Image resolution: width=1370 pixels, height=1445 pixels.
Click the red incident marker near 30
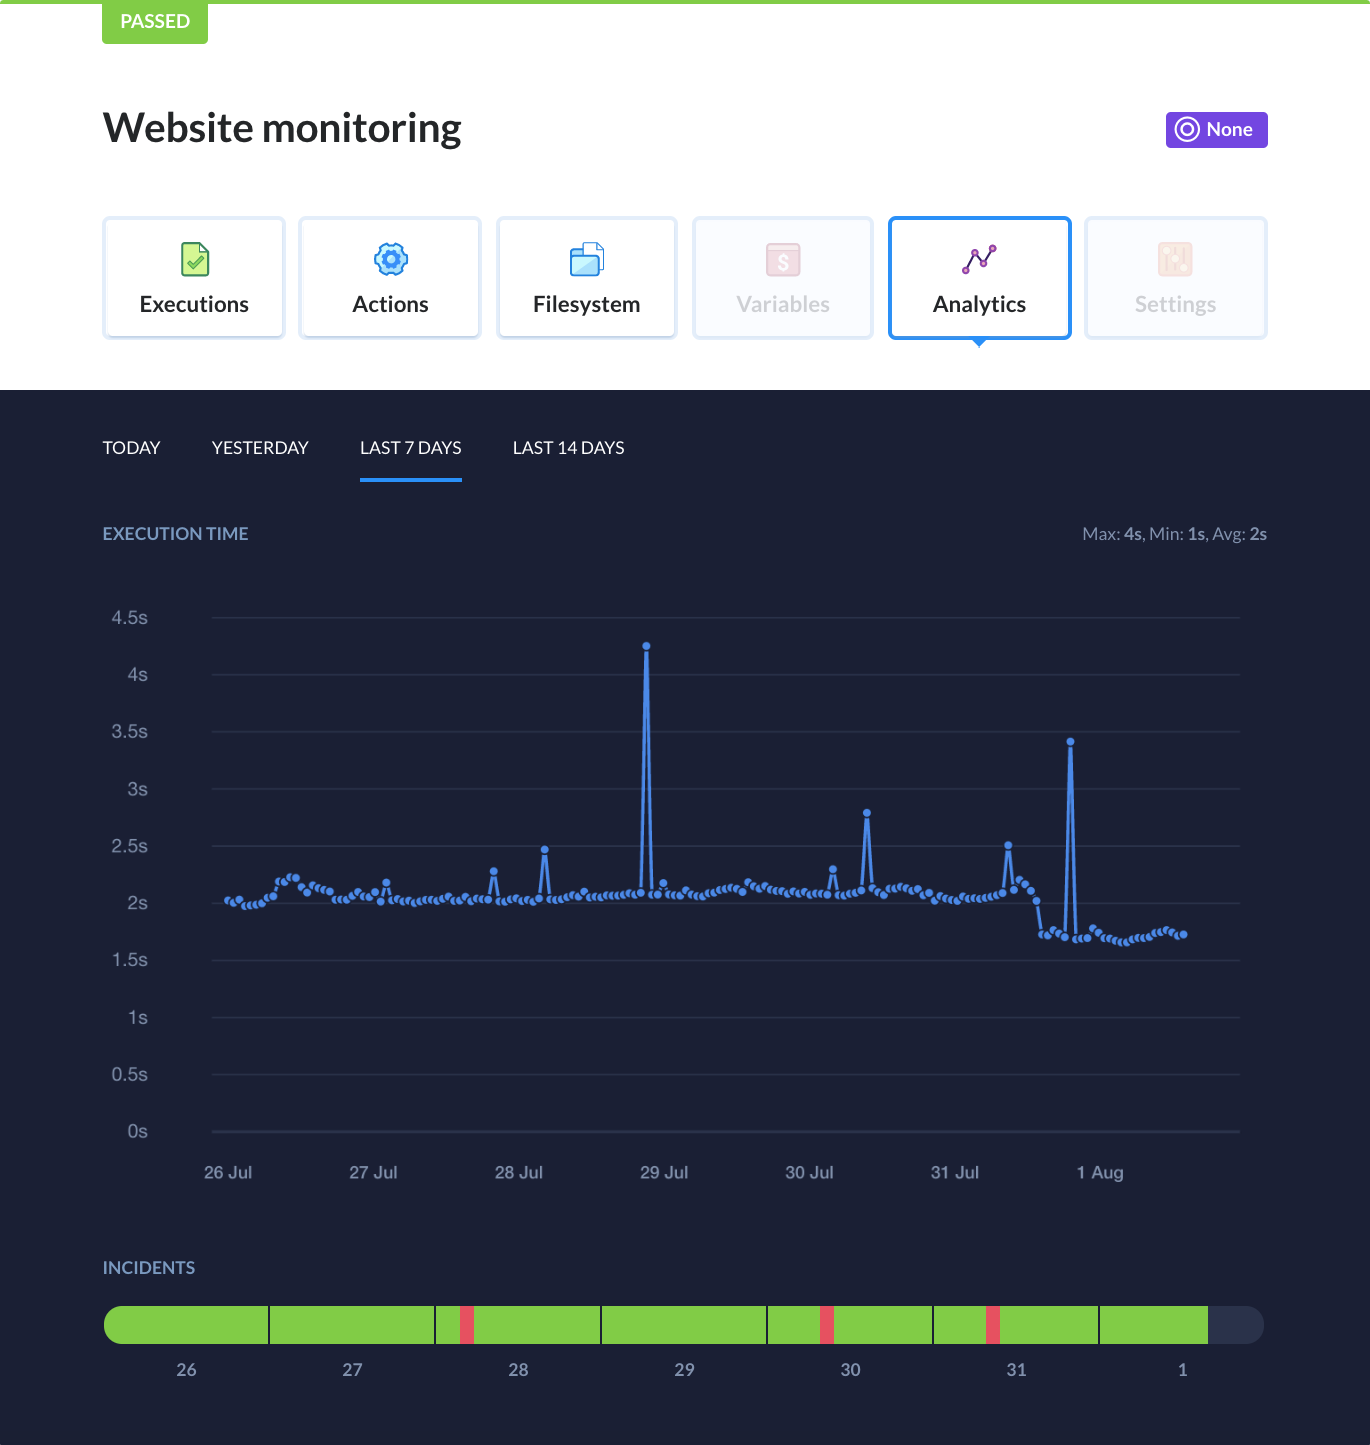click(x=827, y=1325)
